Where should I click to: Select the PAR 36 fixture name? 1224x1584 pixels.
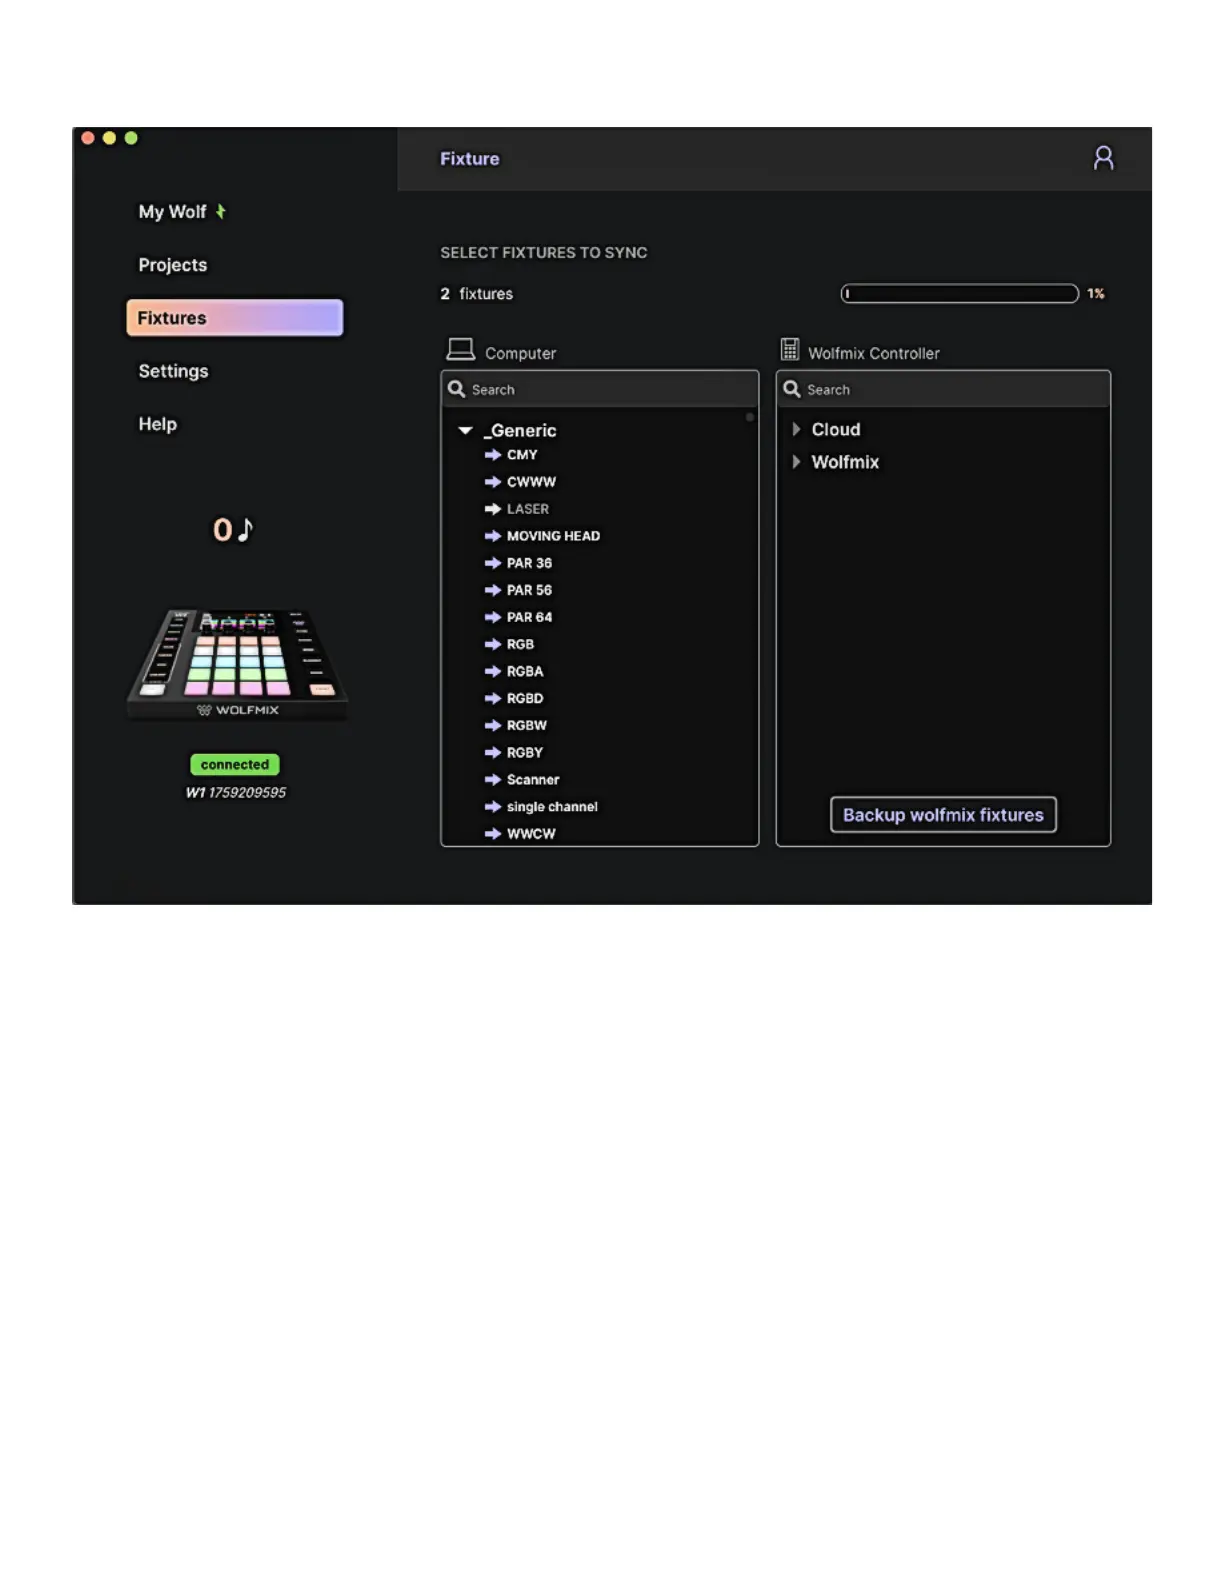(529, 563)
